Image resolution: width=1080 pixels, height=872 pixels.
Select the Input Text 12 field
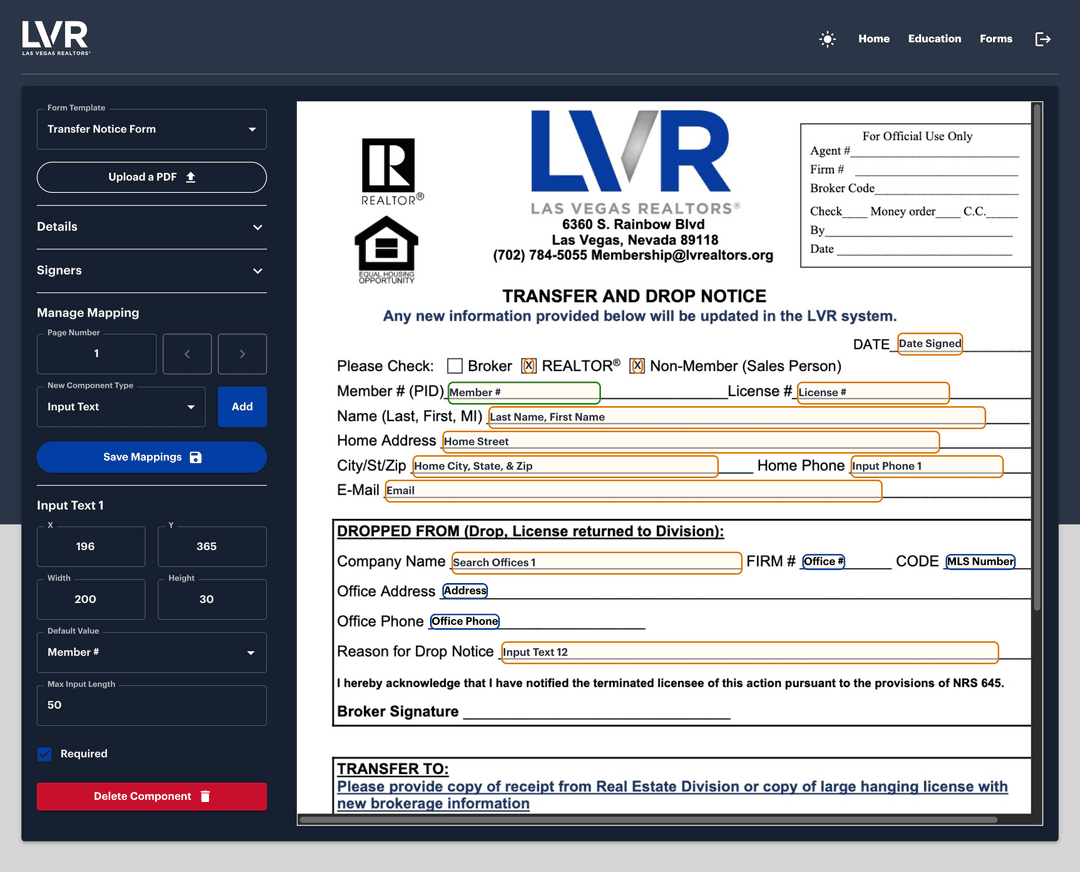750,652
